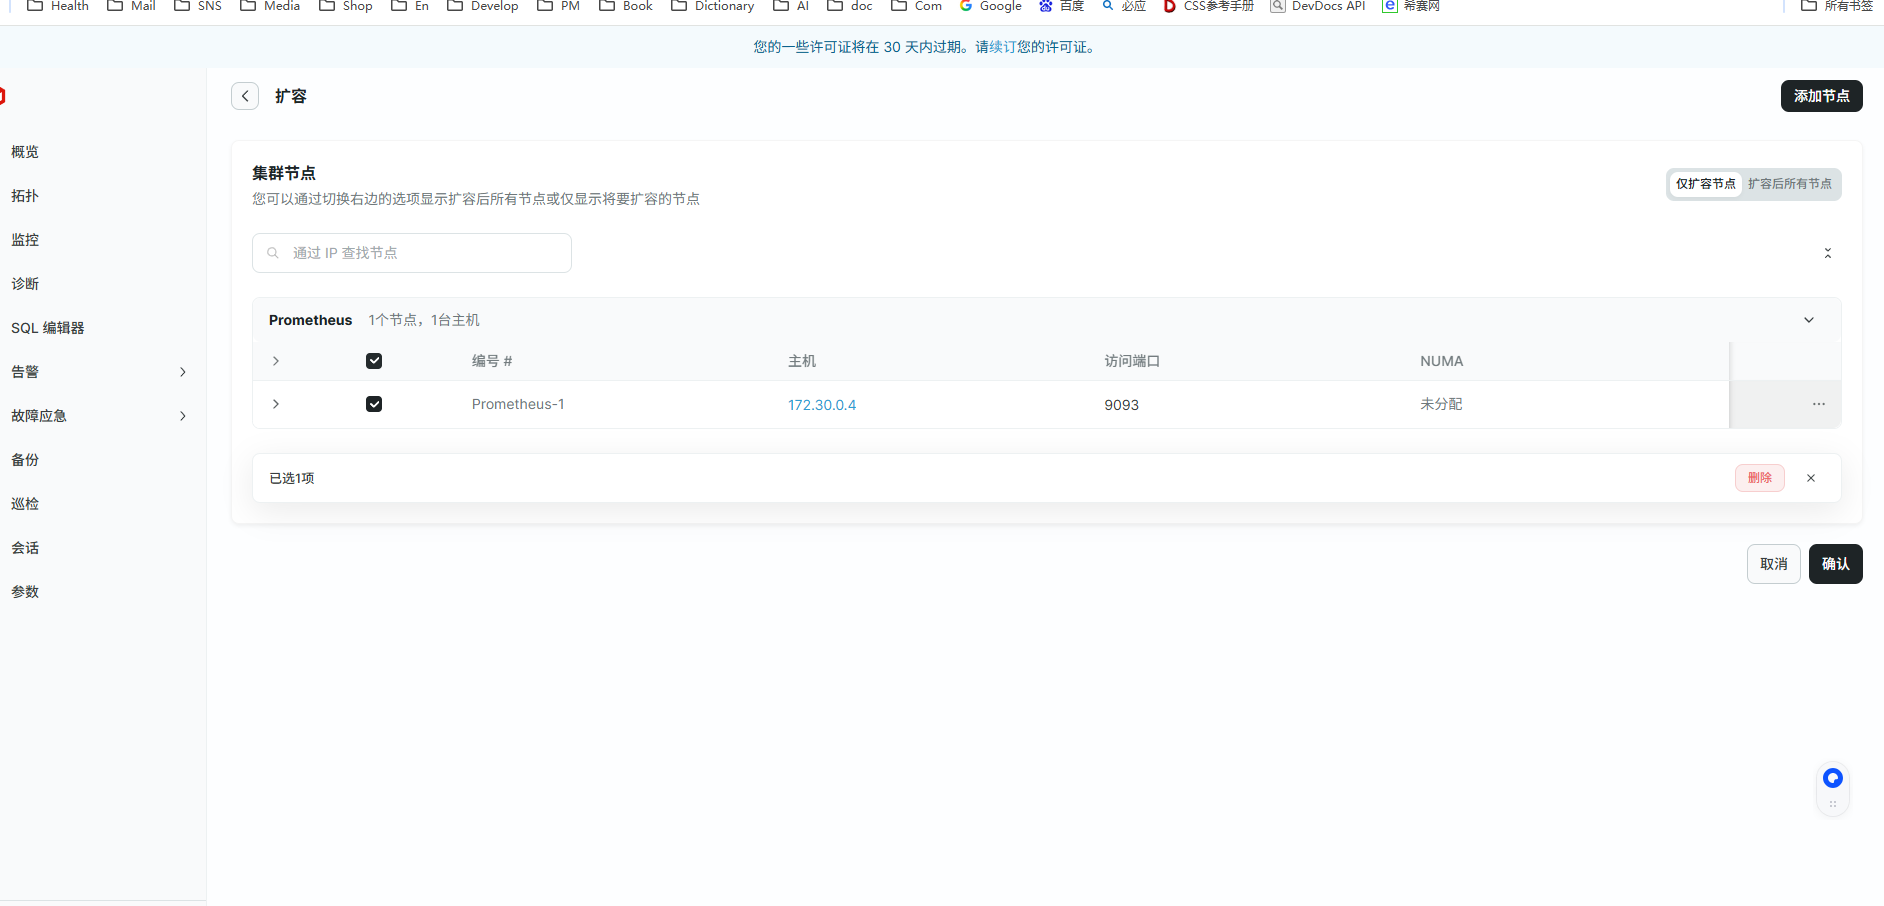1884x906 pixels.
Task: Expand all rows via header row arrow
Action: point(276,361)
